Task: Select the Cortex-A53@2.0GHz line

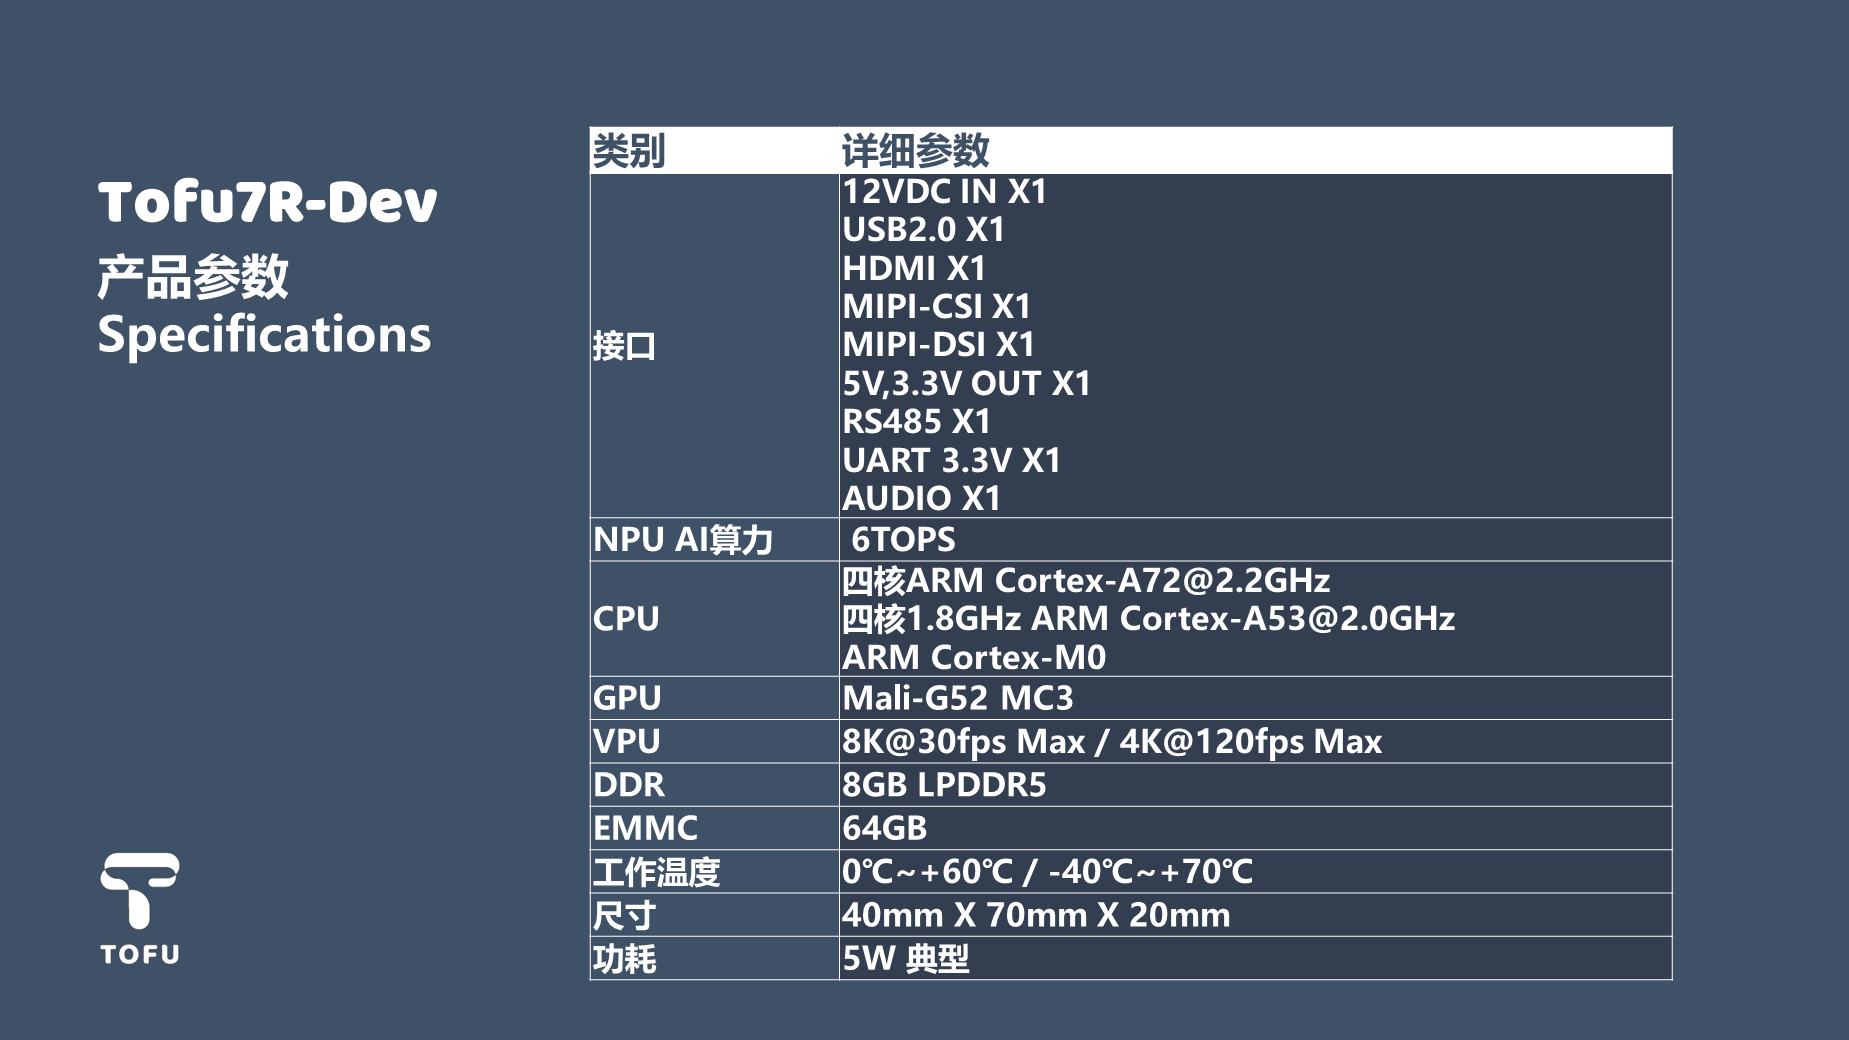Action: (x=1148, y=619)
